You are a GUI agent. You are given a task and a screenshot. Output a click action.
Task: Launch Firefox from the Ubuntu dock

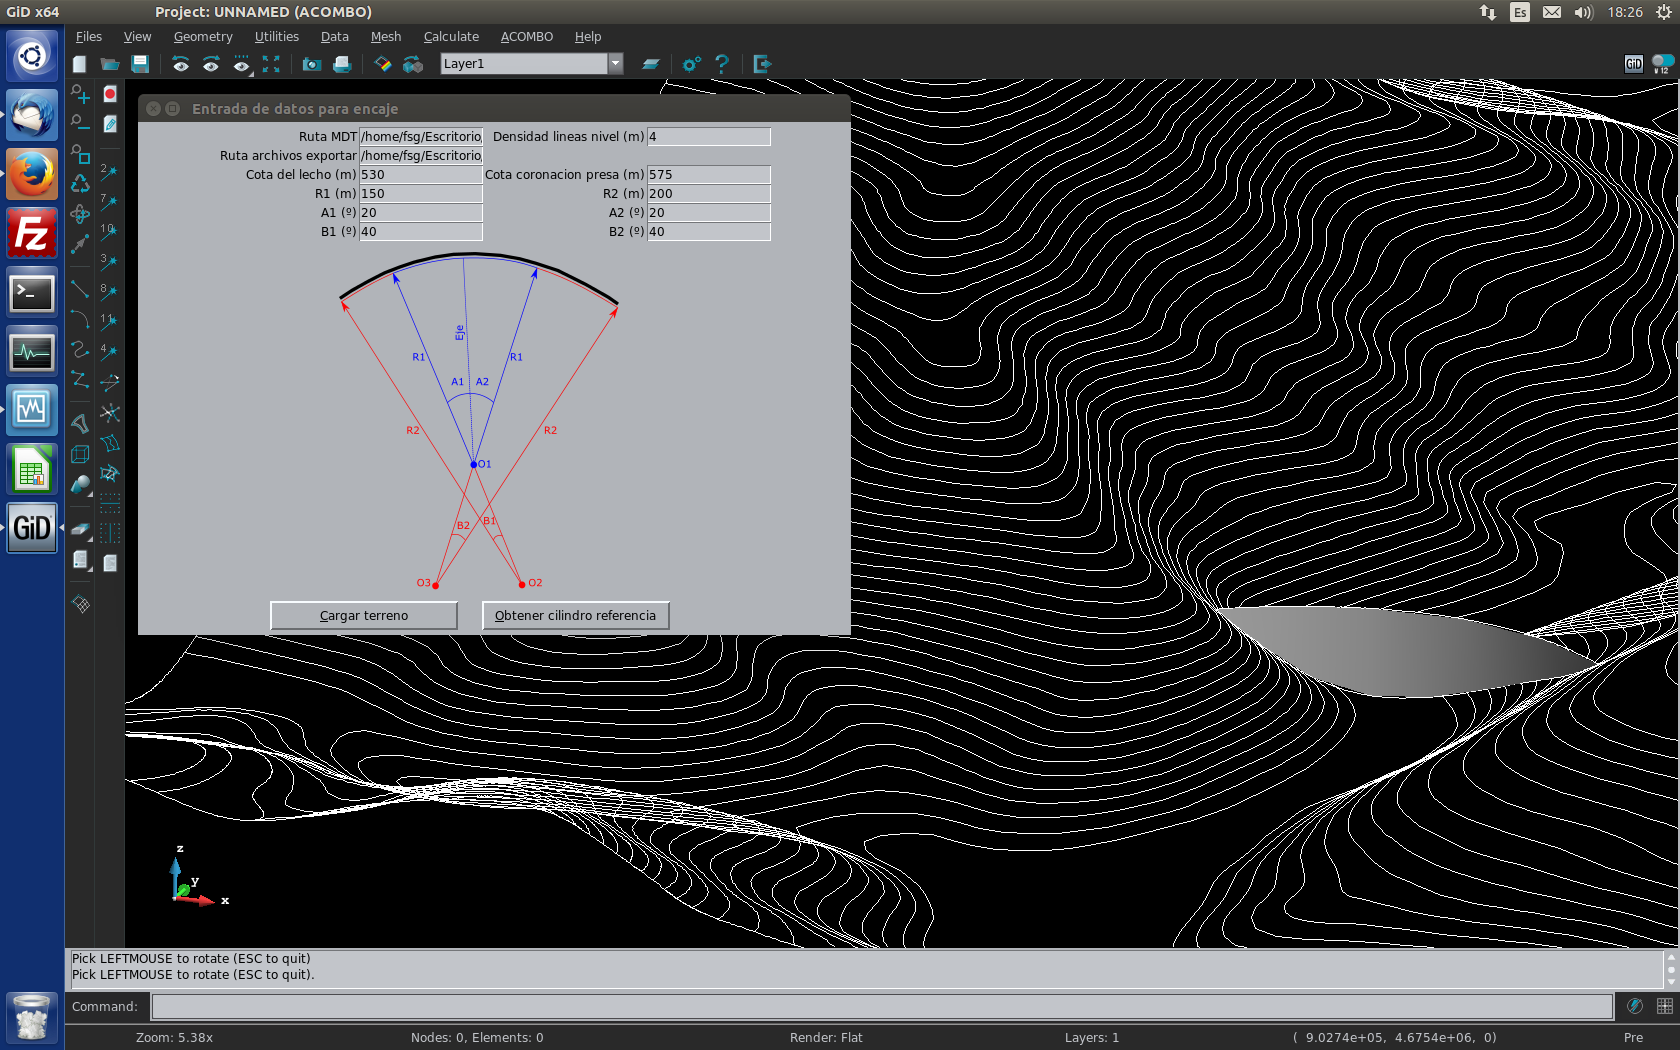point(32,176)
